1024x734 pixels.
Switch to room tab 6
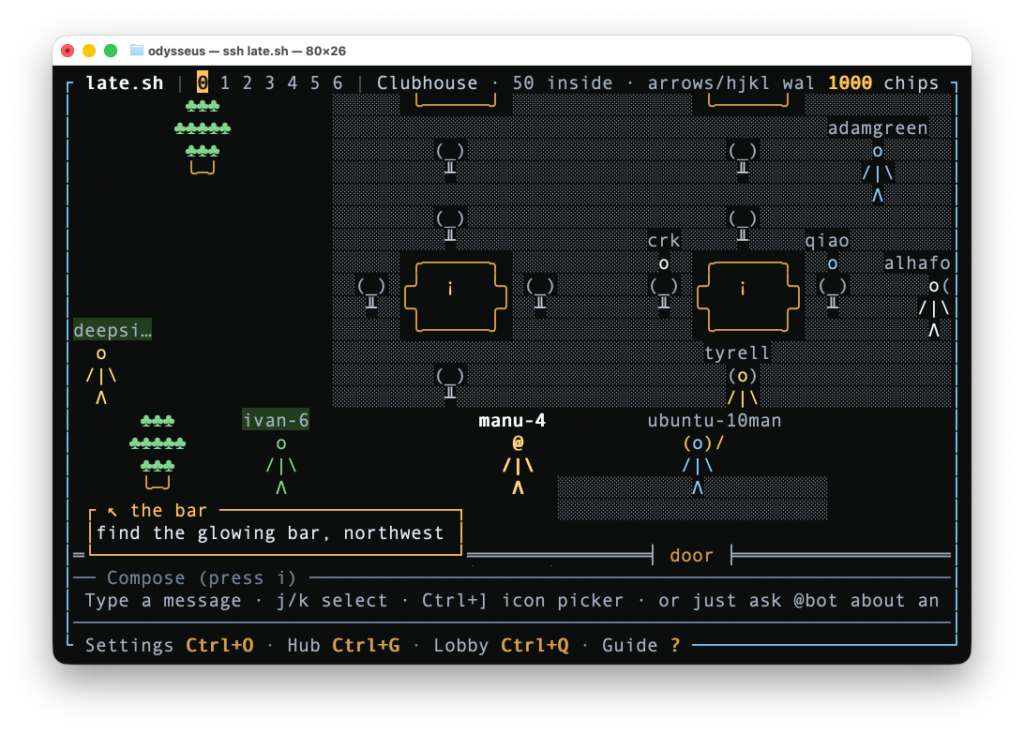pyautogui.click(x=338, y=83)
